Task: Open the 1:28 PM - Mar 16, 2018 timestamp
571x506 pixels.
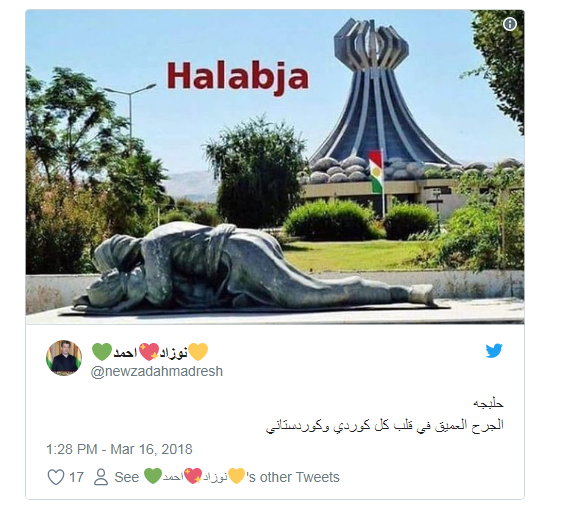Action: coord(119,449)
